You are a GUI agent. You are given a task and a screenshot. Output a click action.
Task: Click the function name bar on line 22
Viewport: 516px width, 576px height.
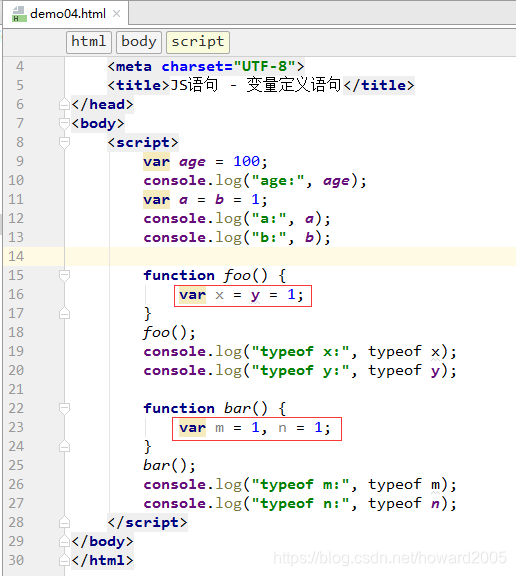tap(237, 408)
